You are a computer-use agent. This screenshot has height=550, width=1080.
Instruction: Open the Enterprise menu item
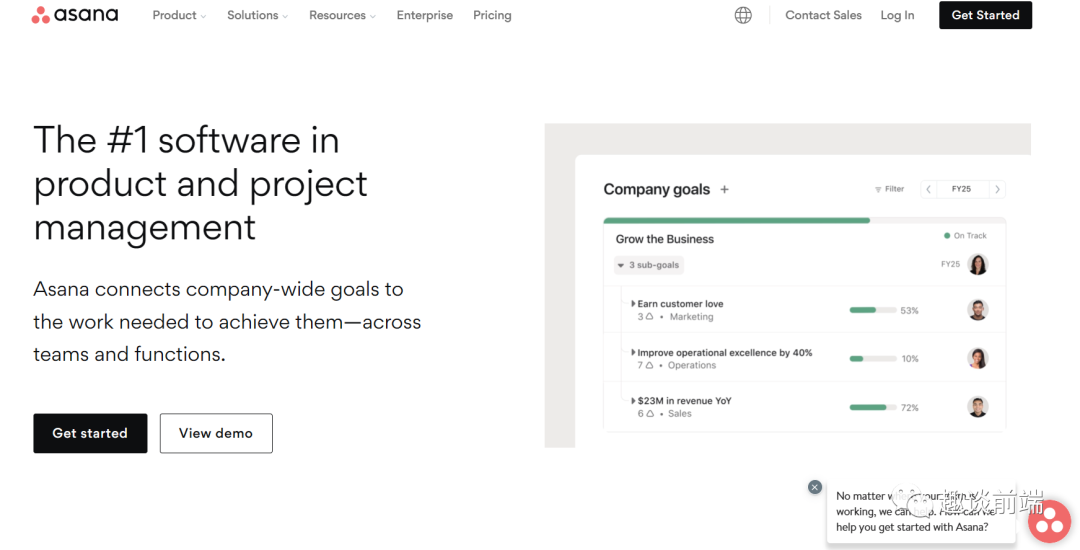[424, 15]
